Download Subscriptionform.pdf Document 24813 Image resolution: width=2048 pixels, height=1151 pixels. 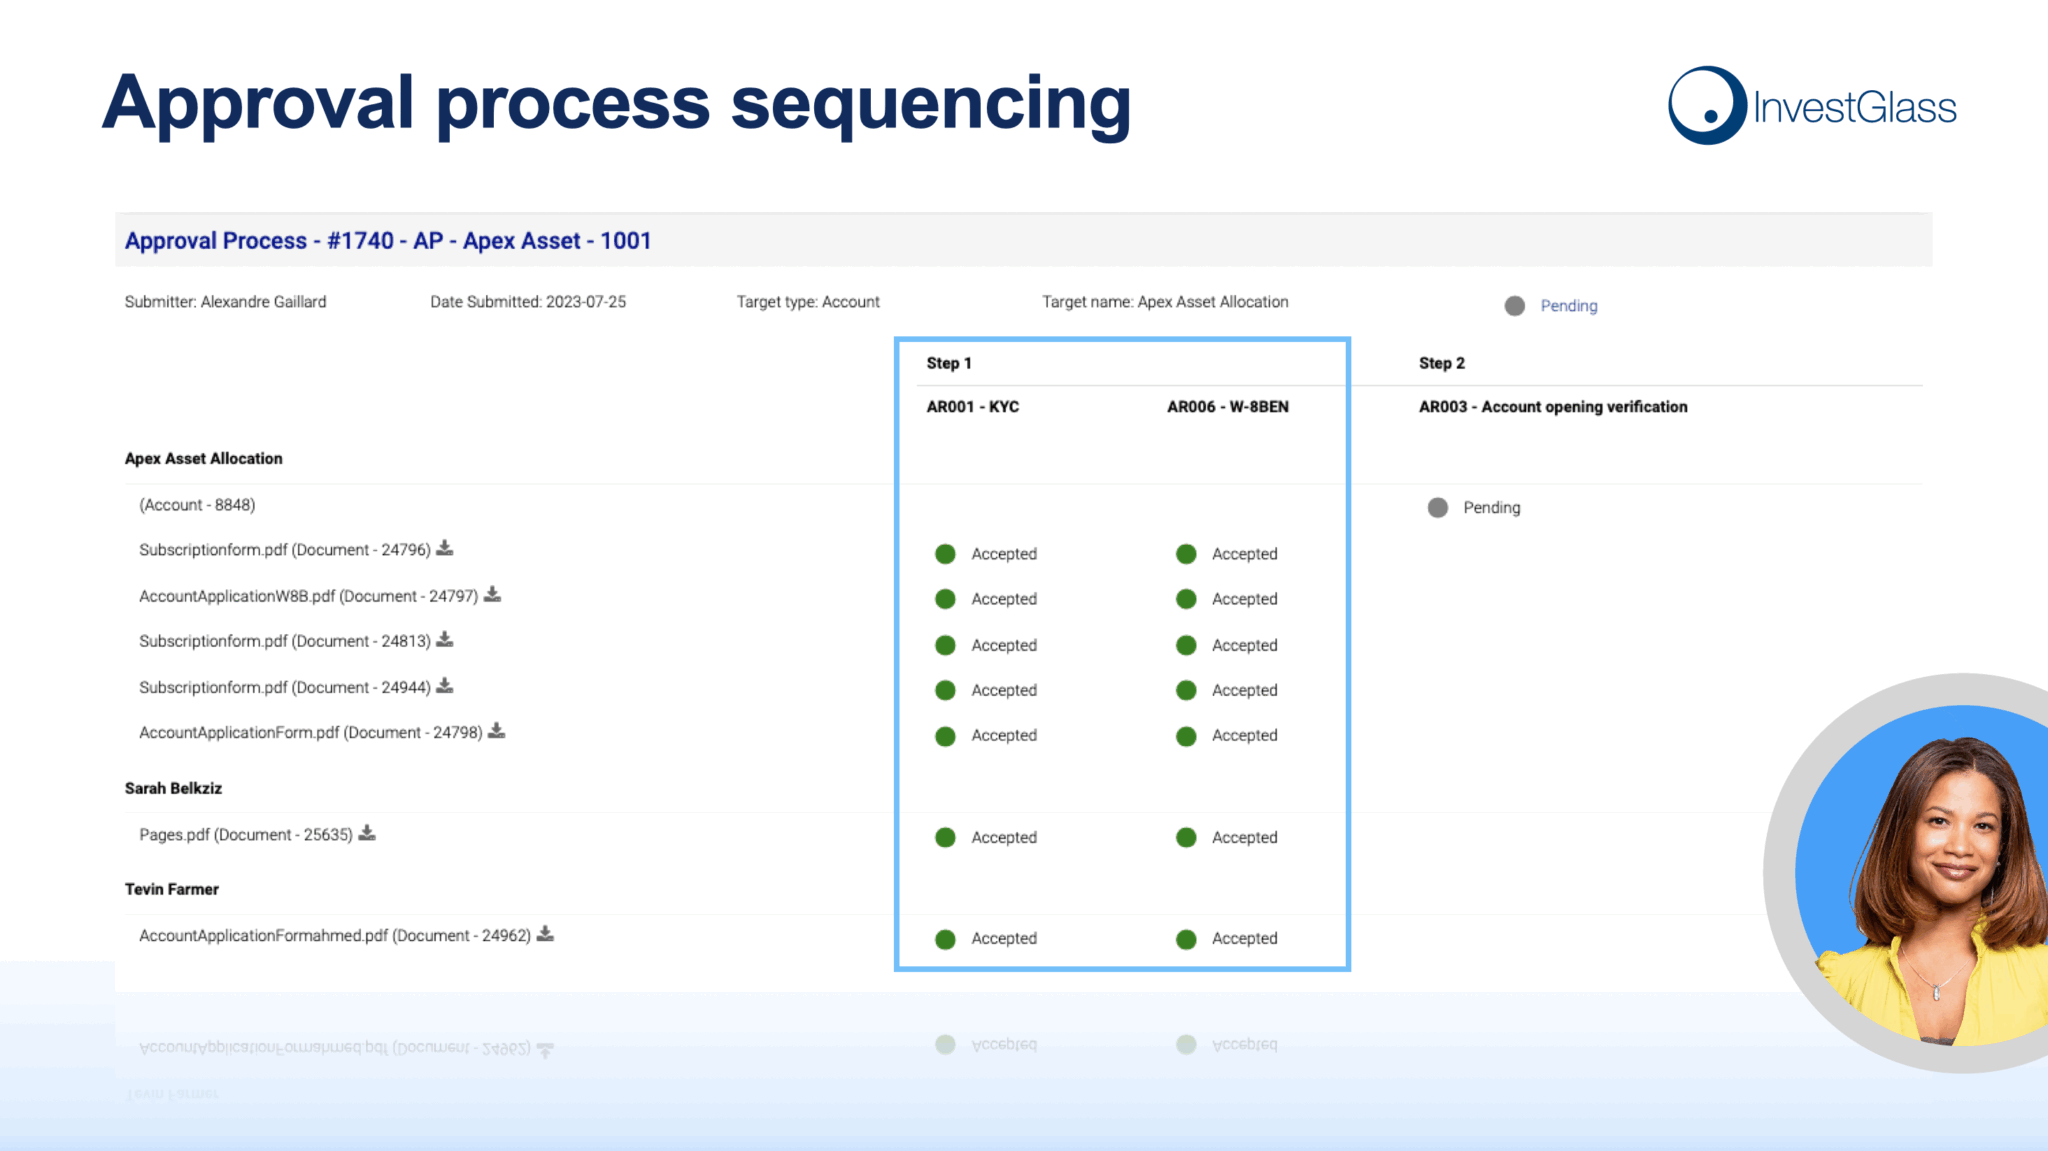(445, 639)
